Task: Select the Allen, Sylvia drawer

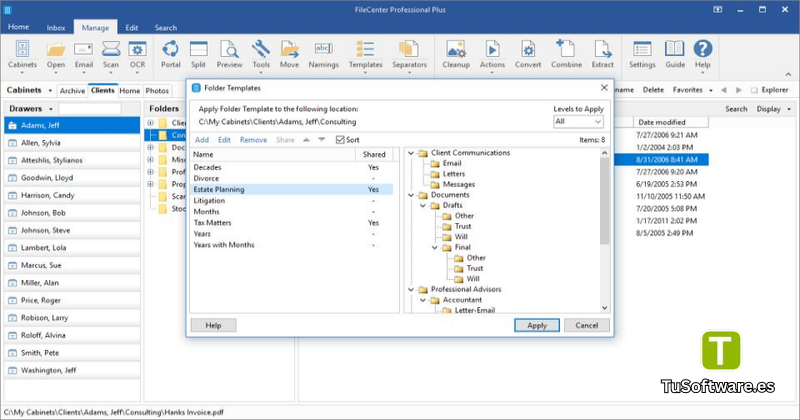Action: tap(72, 143)
